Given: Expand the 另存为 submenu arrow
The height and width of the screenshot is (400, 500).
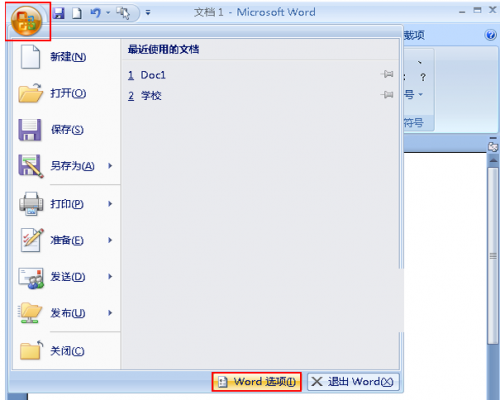Looking at the screenshot, I should tap(110, 166).
